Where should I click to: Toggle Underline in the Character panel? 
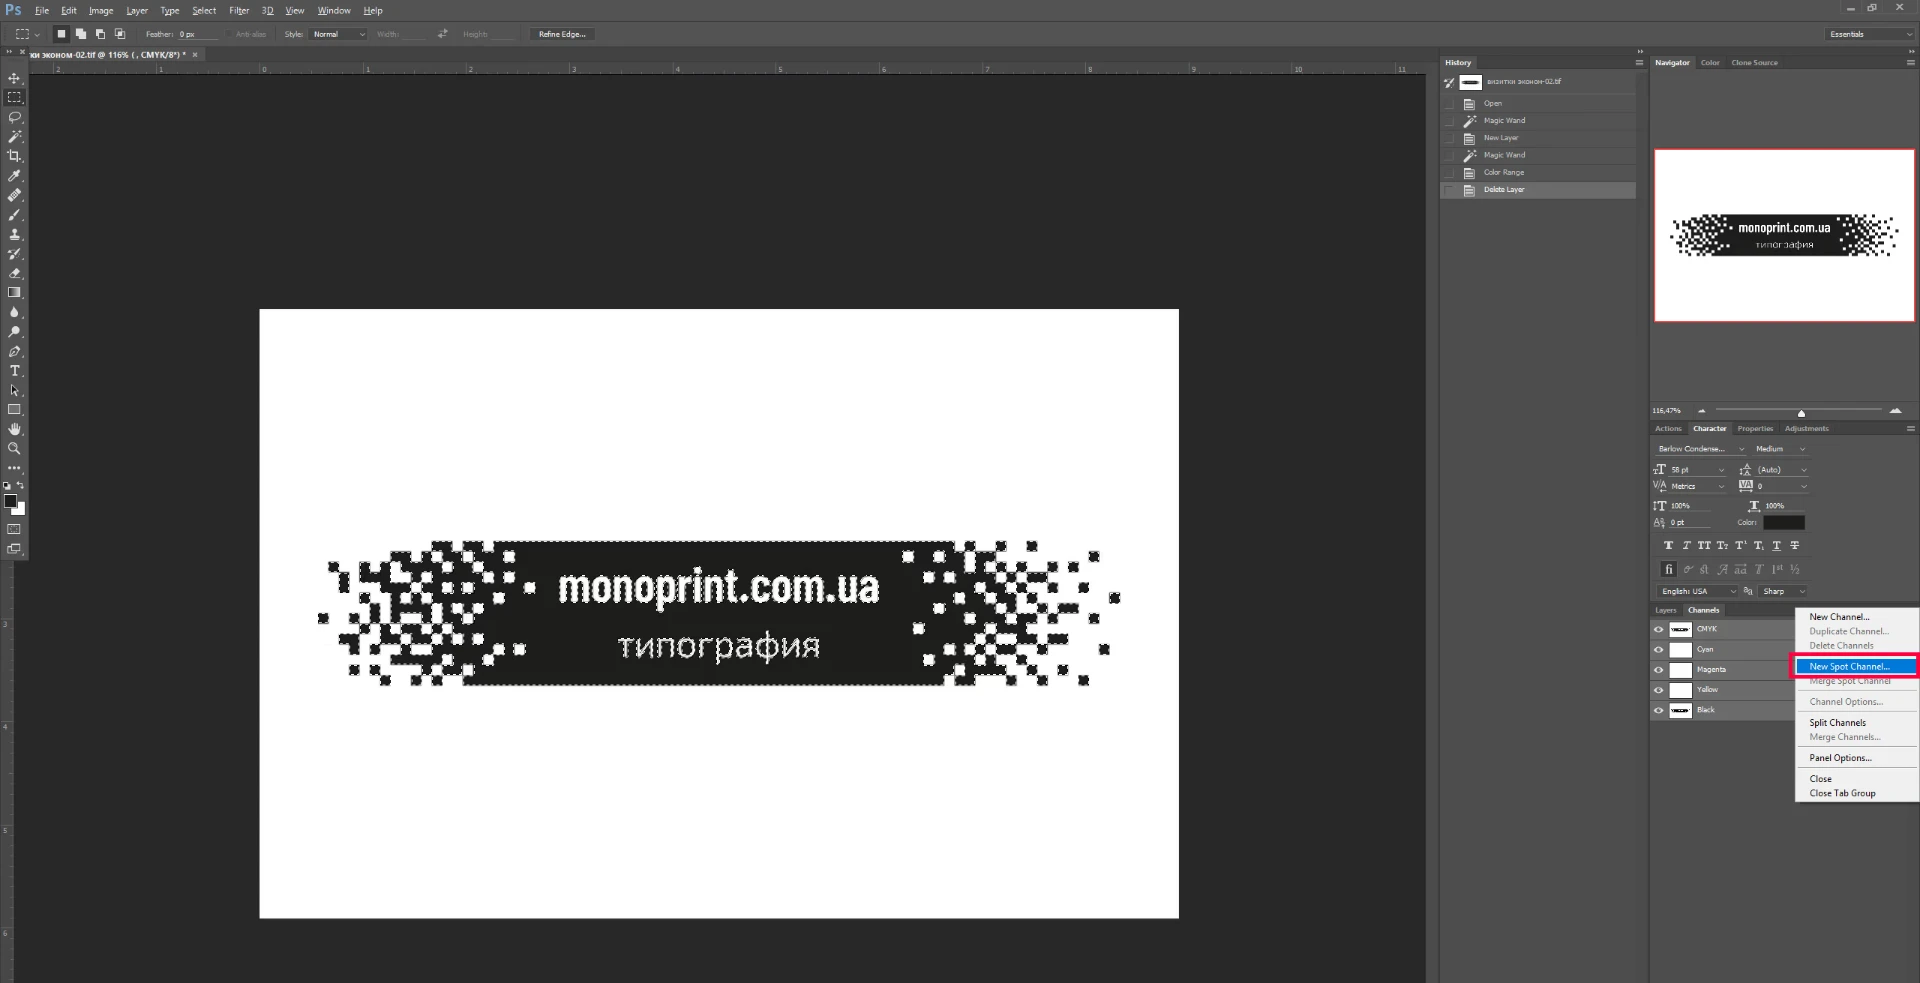pos(1776,546)
